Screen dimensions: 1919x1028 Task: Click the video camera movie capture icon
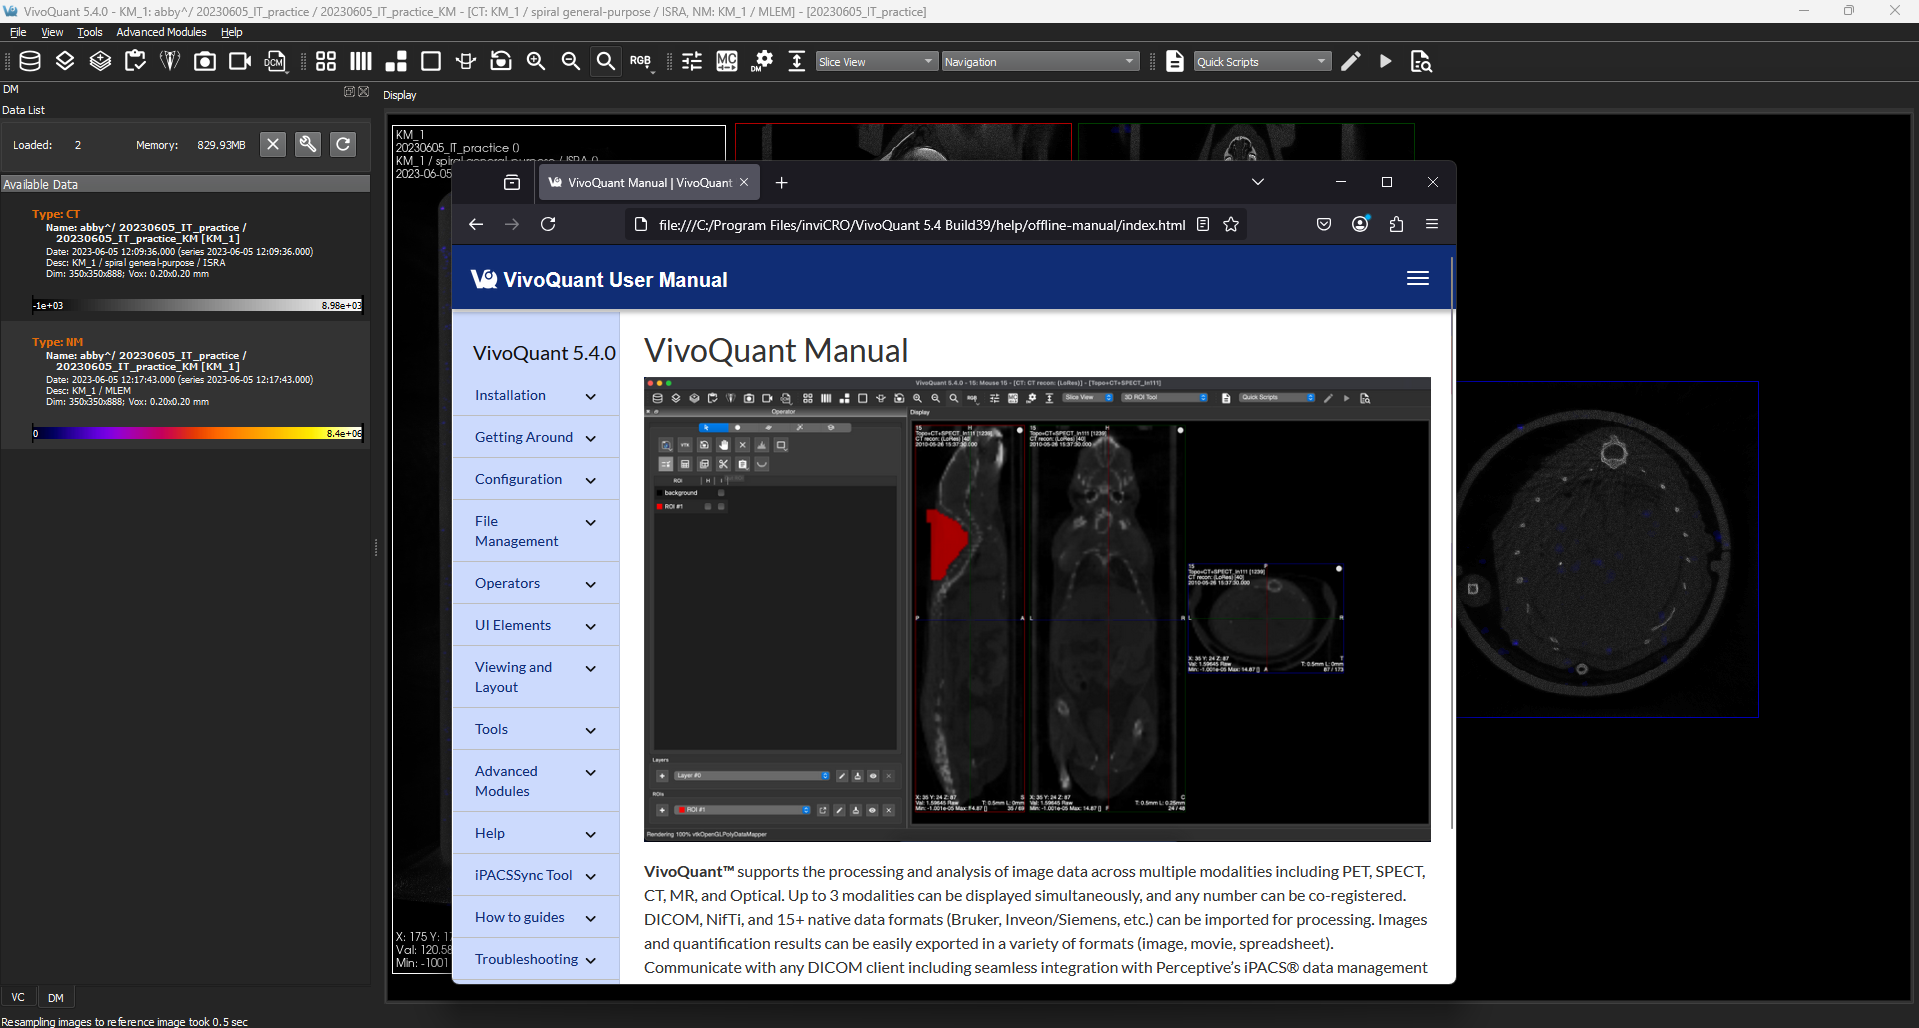pyautogui.click(x=240, y=61)
